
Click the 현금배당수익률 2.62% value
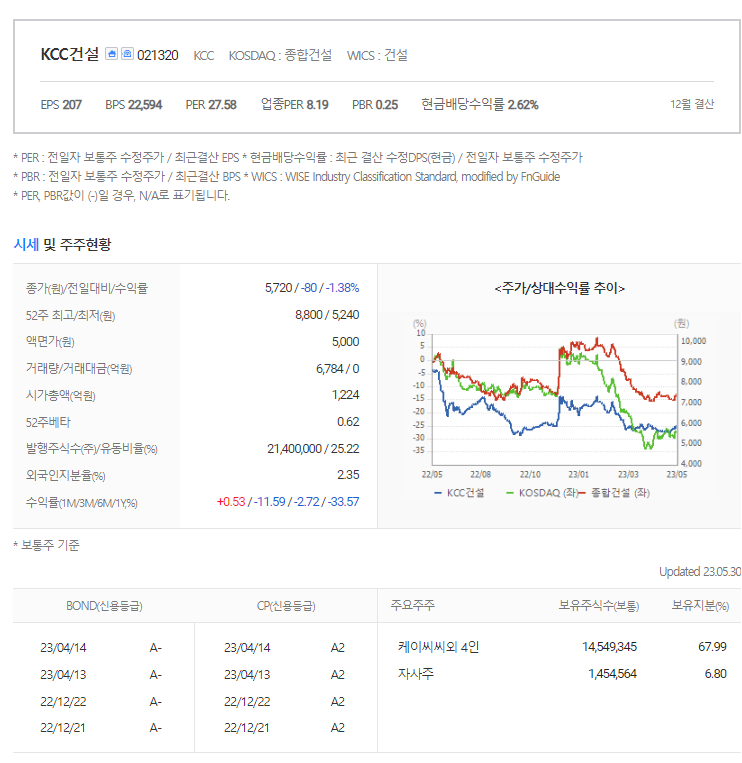coord(480,105)
